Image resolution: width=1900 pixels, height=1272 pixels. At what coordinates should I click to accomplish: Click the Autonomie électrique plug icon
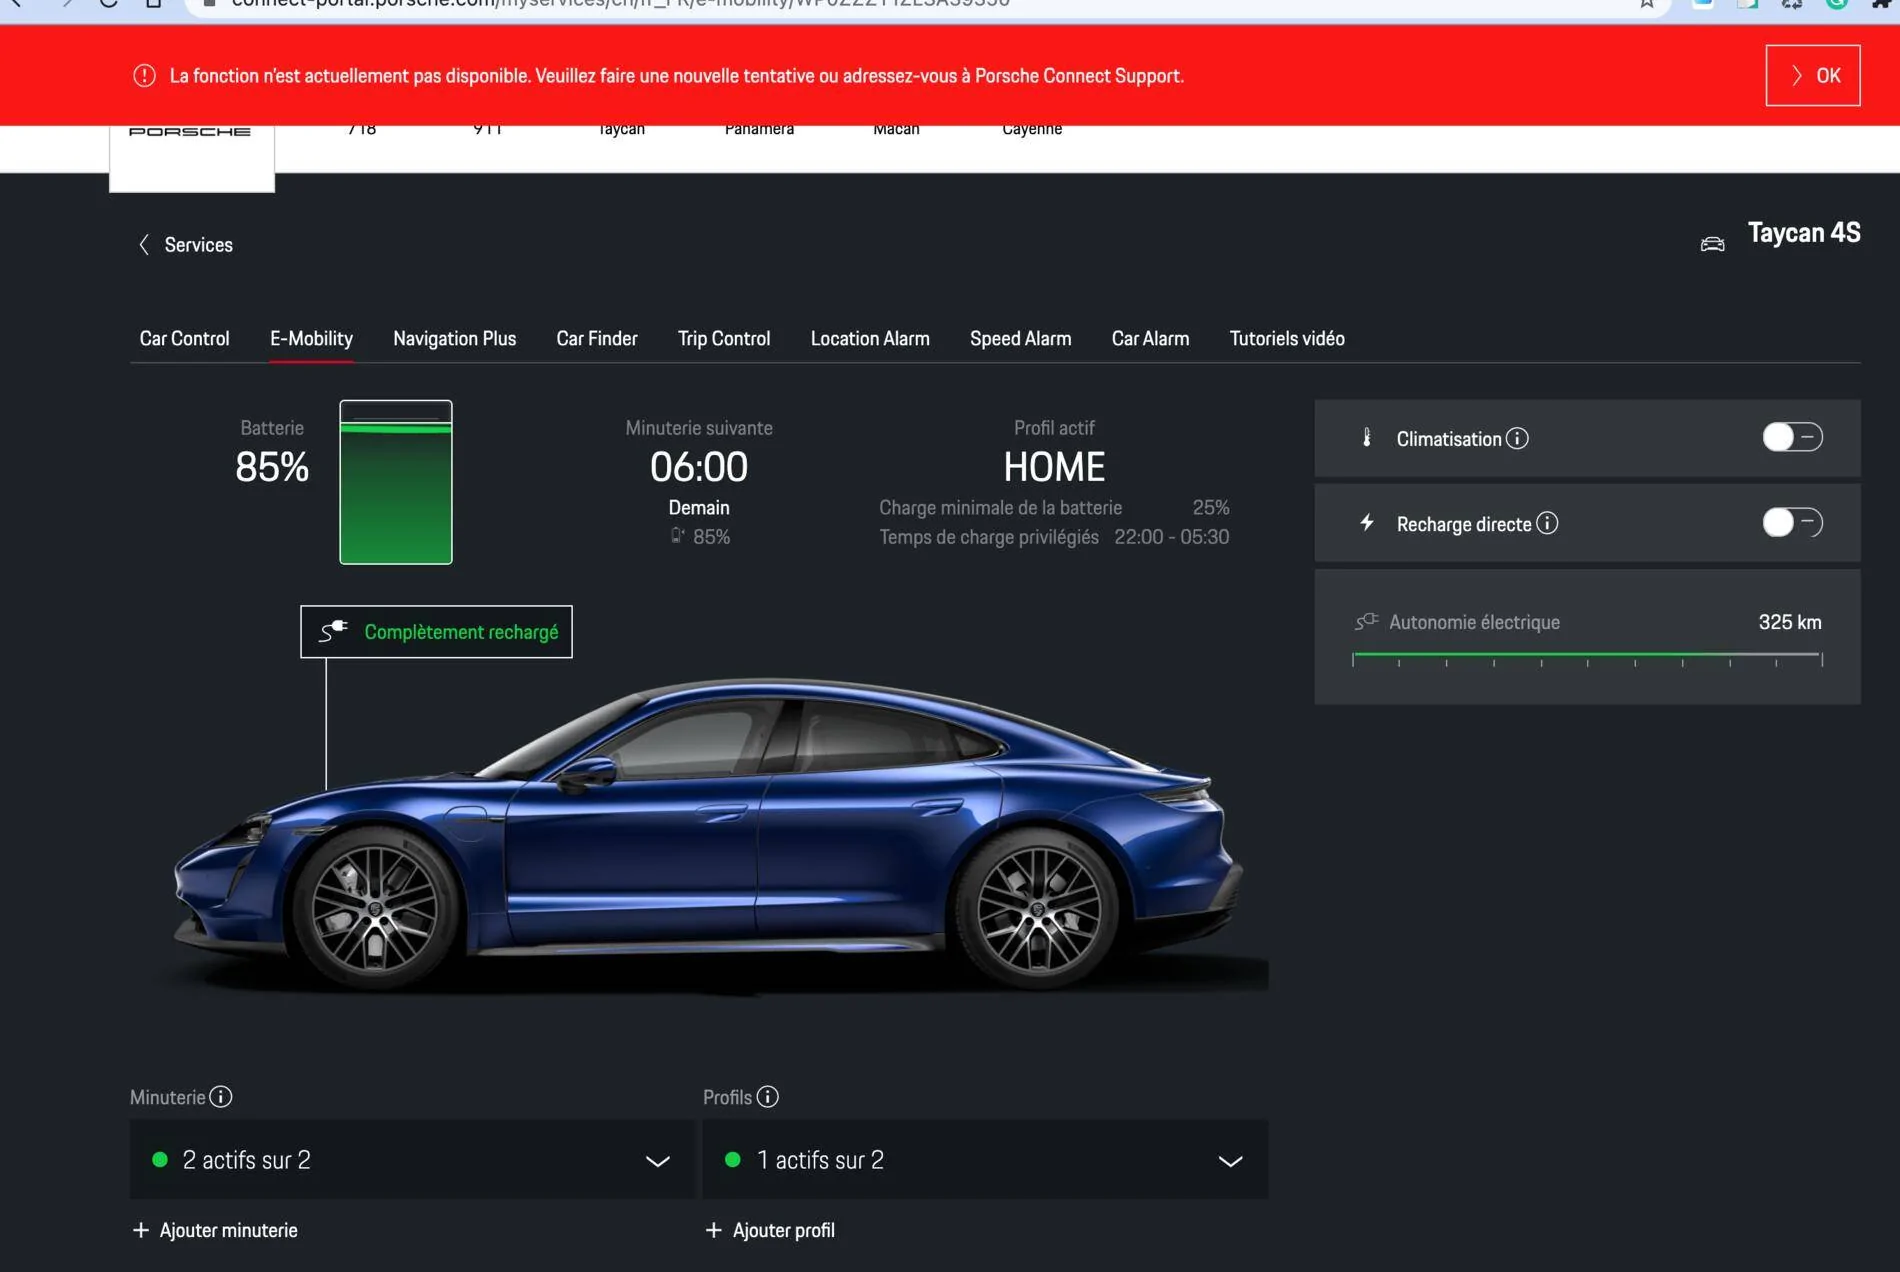click(x=1366, y=622)
